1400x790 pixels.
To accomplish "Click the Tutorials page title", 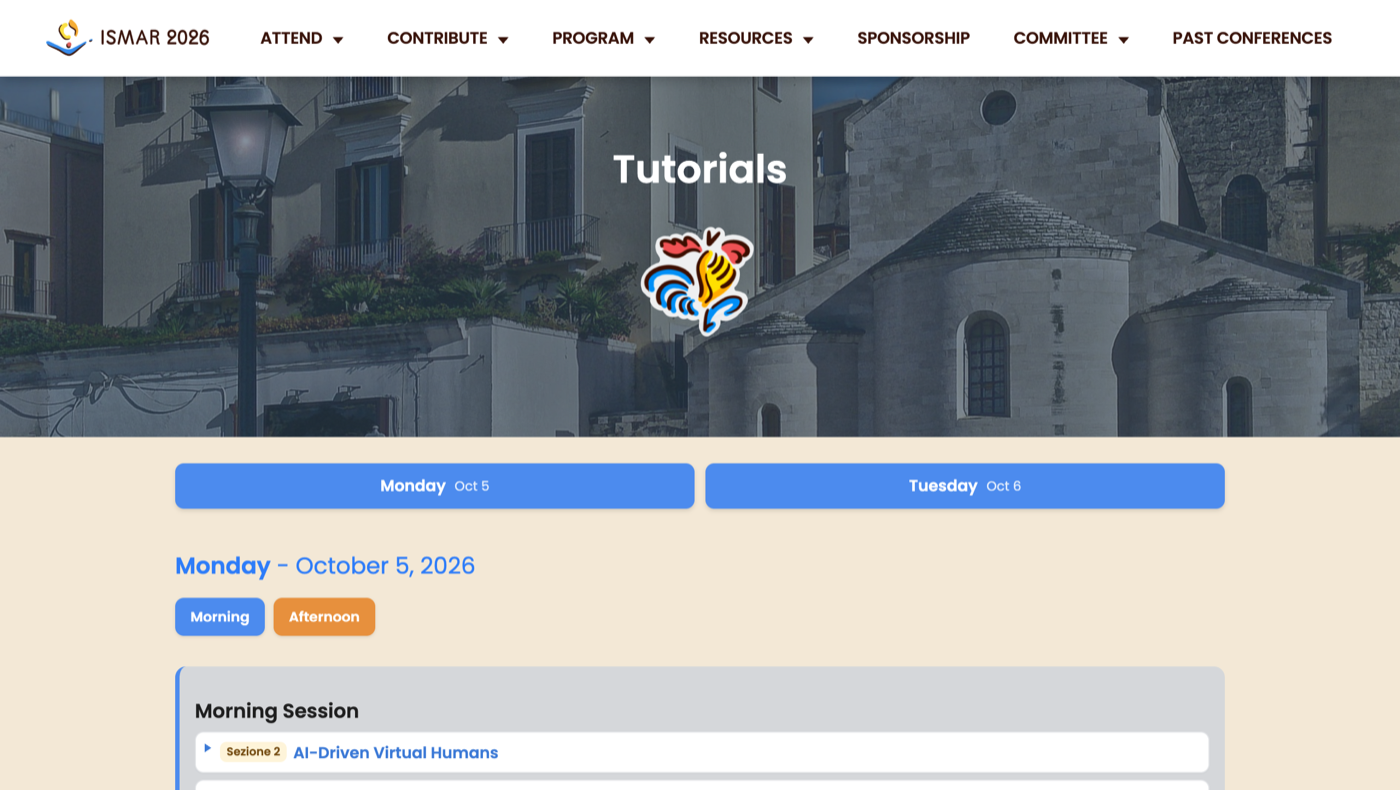I will pyautogui.click(x=700, y=169).
